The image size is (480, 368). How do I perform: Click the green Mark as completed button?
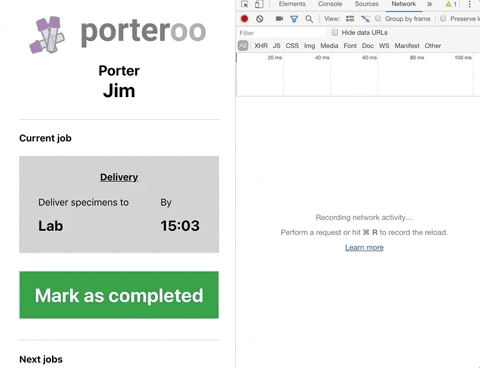119,295
